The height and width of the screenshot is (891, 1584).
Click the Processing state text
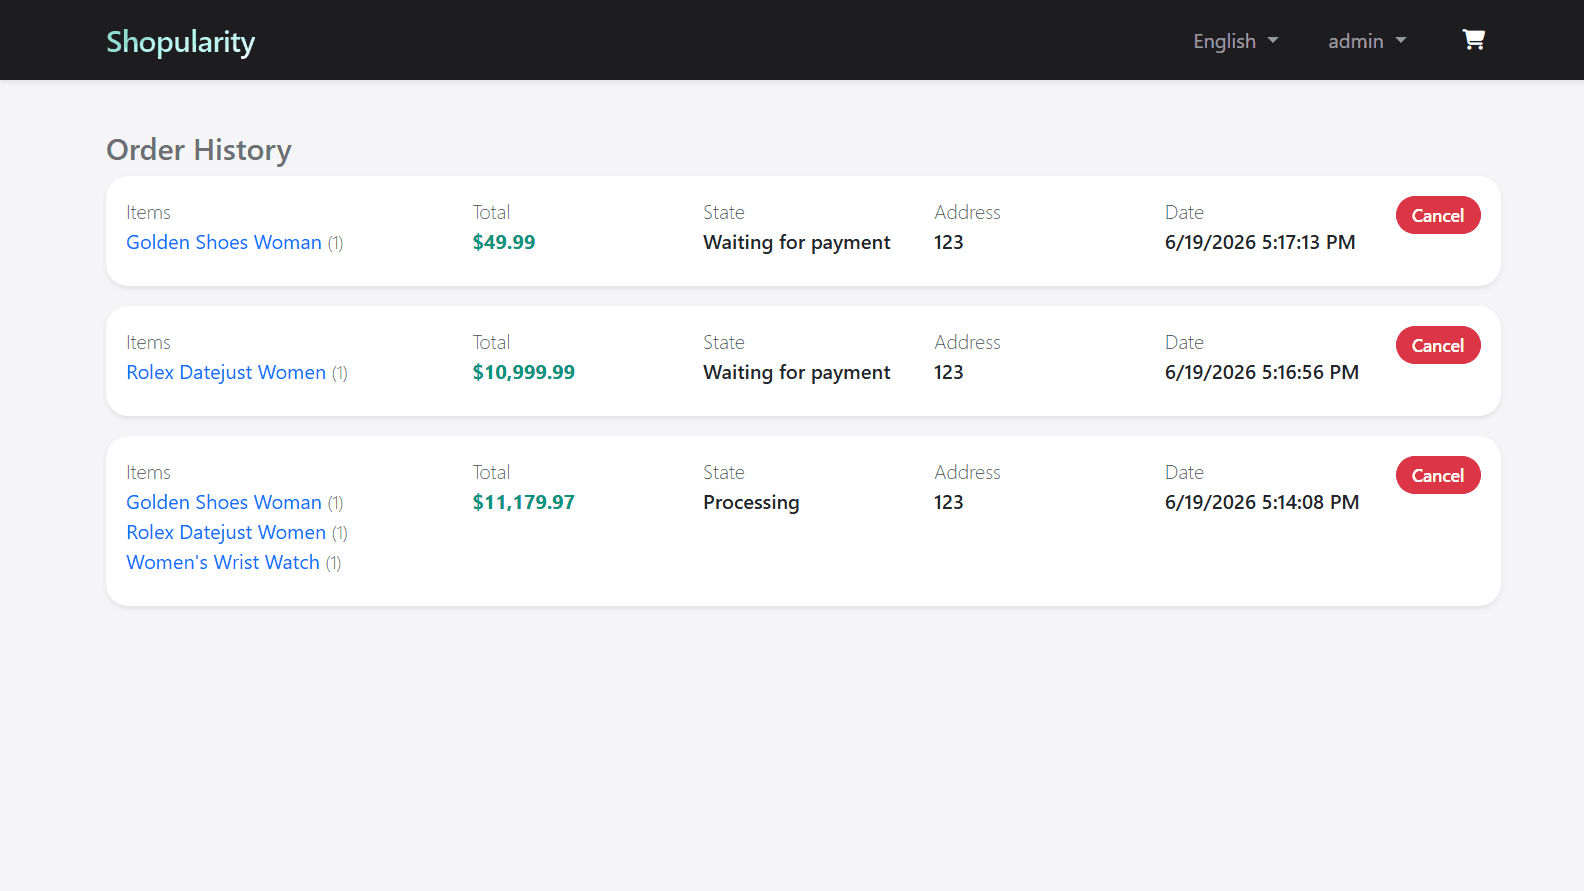tap(751, 502)
